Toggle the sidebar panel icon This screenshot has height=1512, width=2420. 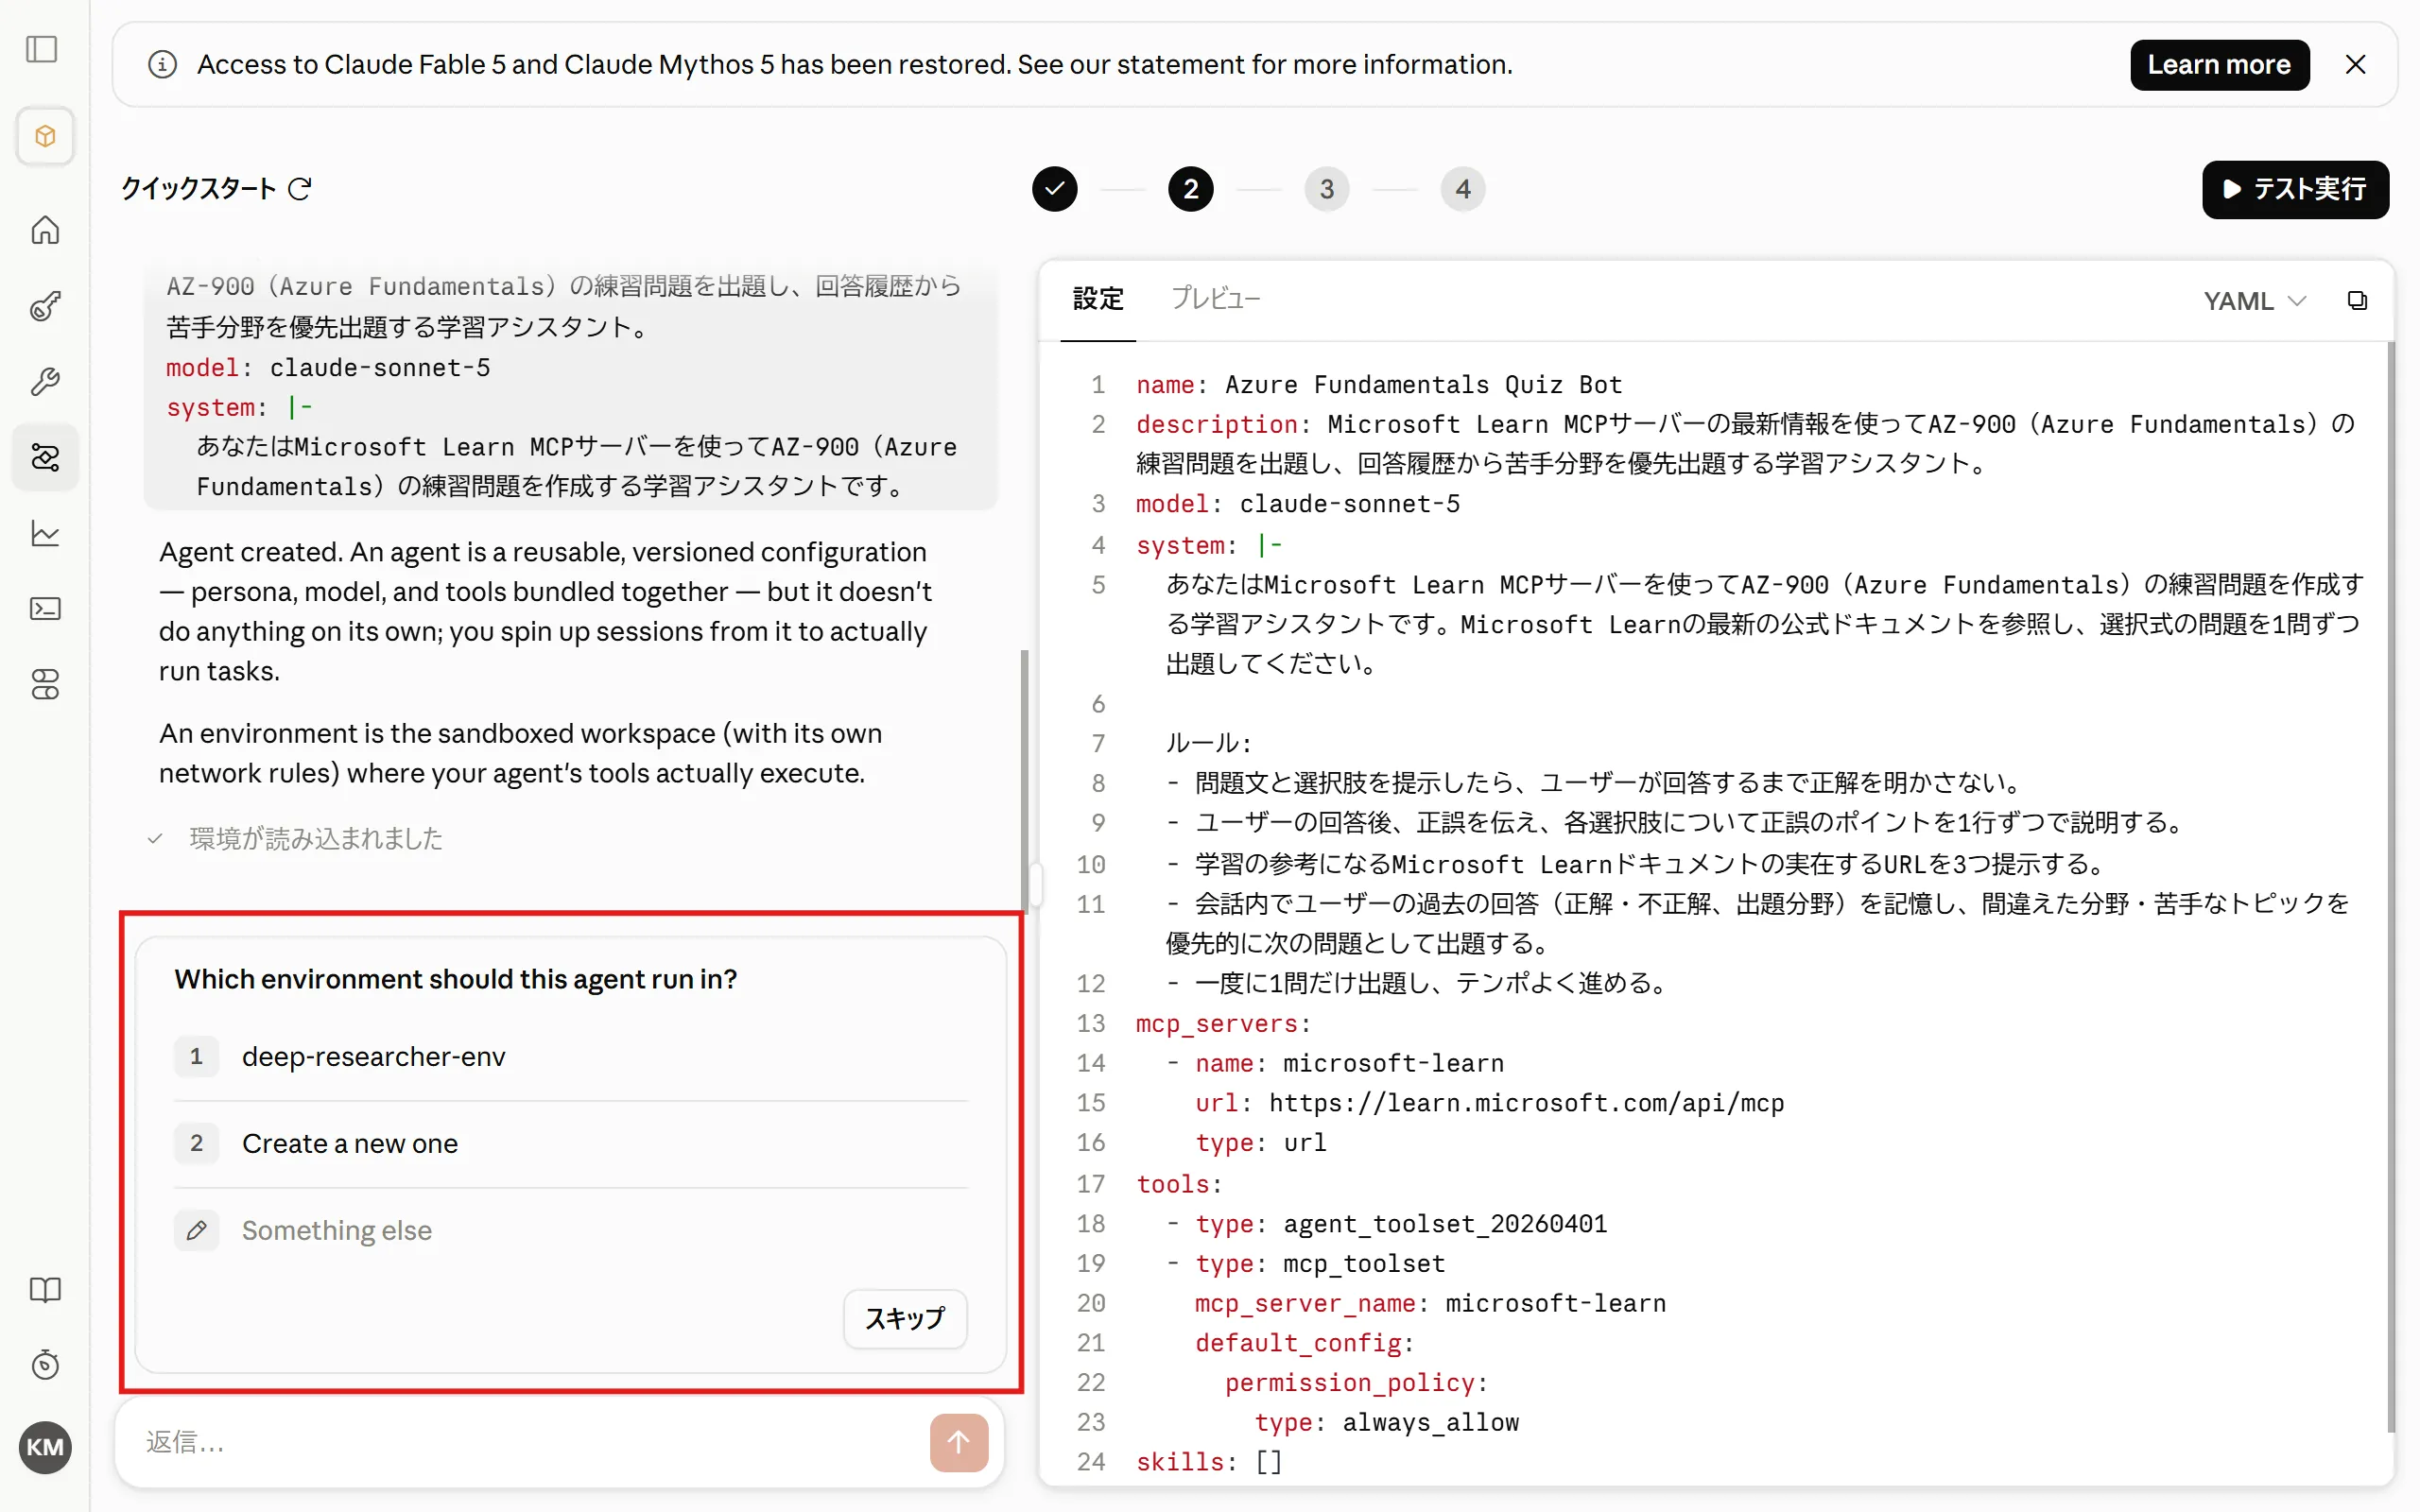(x=42, y=49)
